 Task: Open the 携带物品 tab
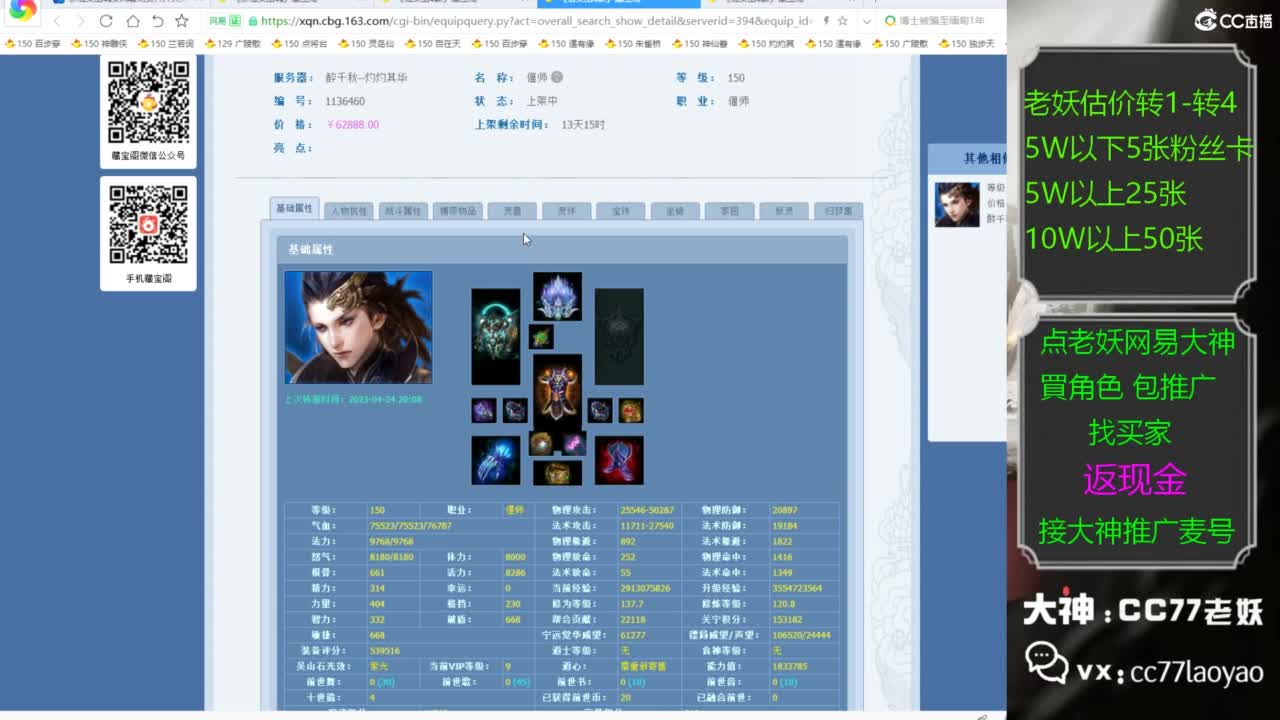pyautogui.click(x=458, y=211)
